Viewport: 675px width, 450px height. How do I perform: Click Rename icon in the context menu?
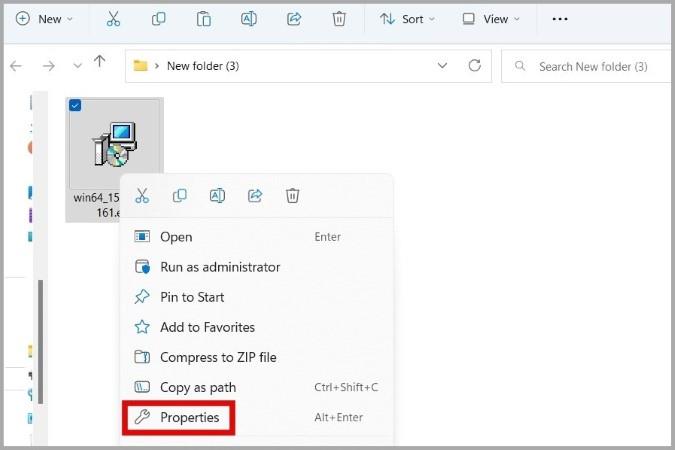coord(217,196)
